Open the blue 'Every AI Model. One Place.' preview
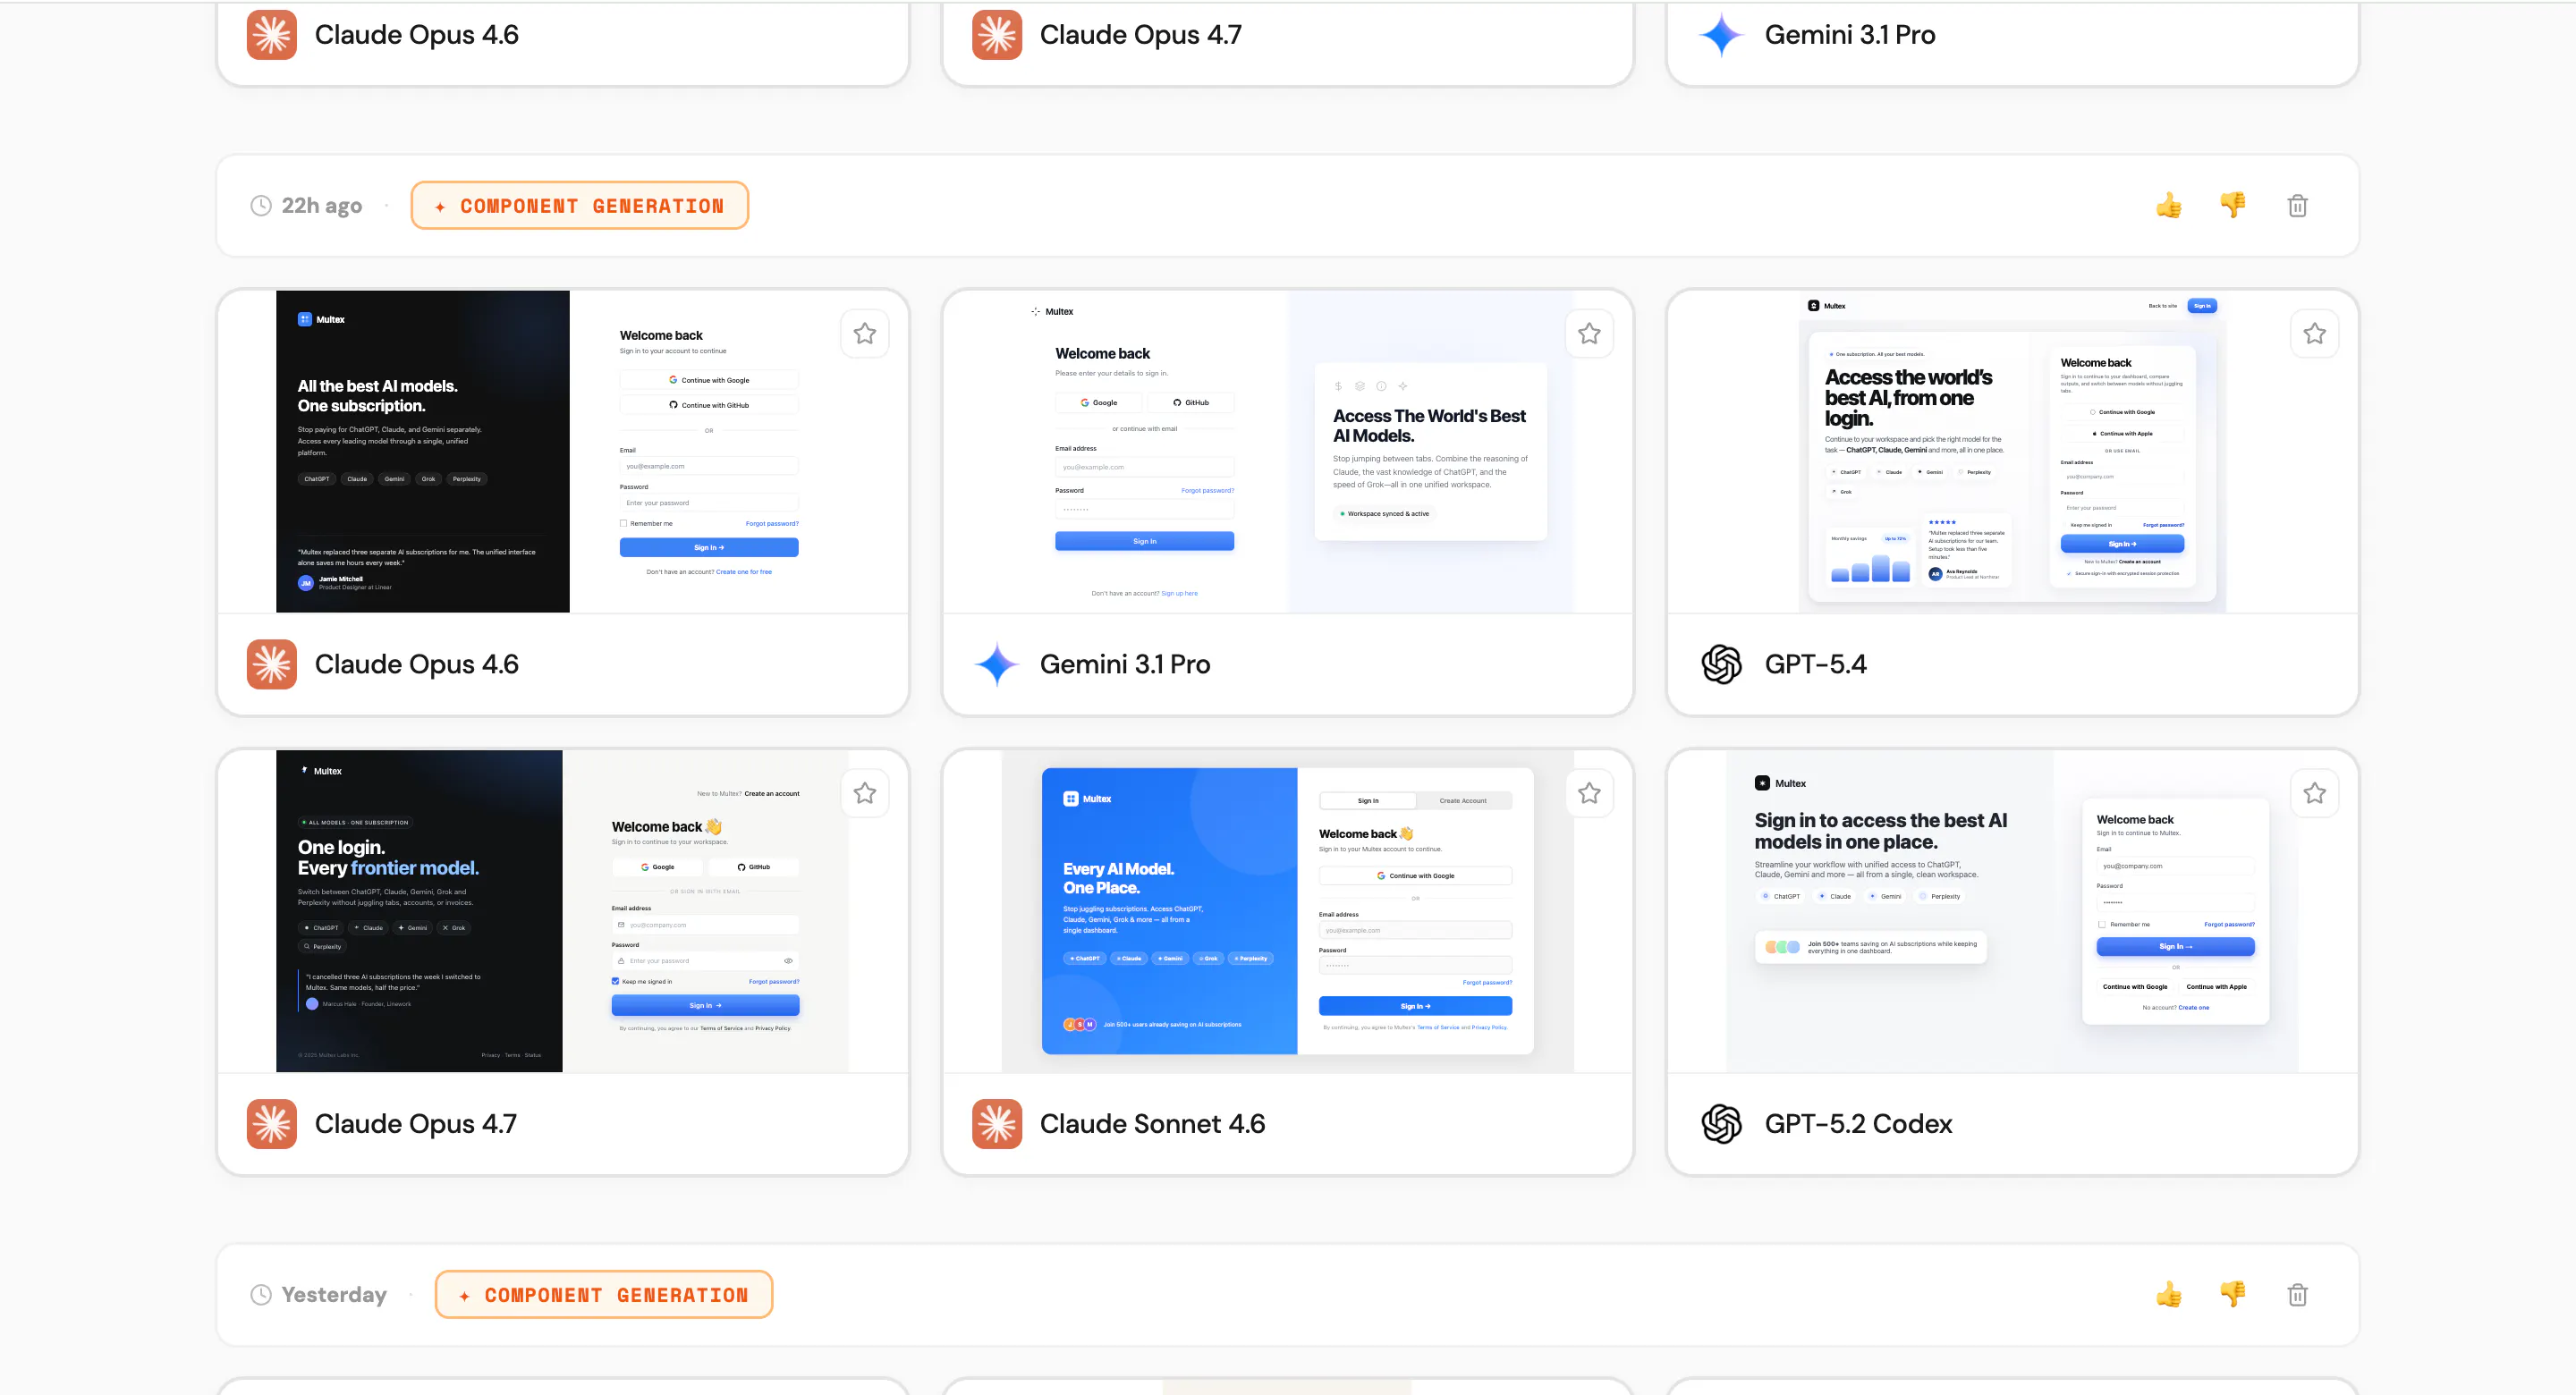 coord(1288,911)
